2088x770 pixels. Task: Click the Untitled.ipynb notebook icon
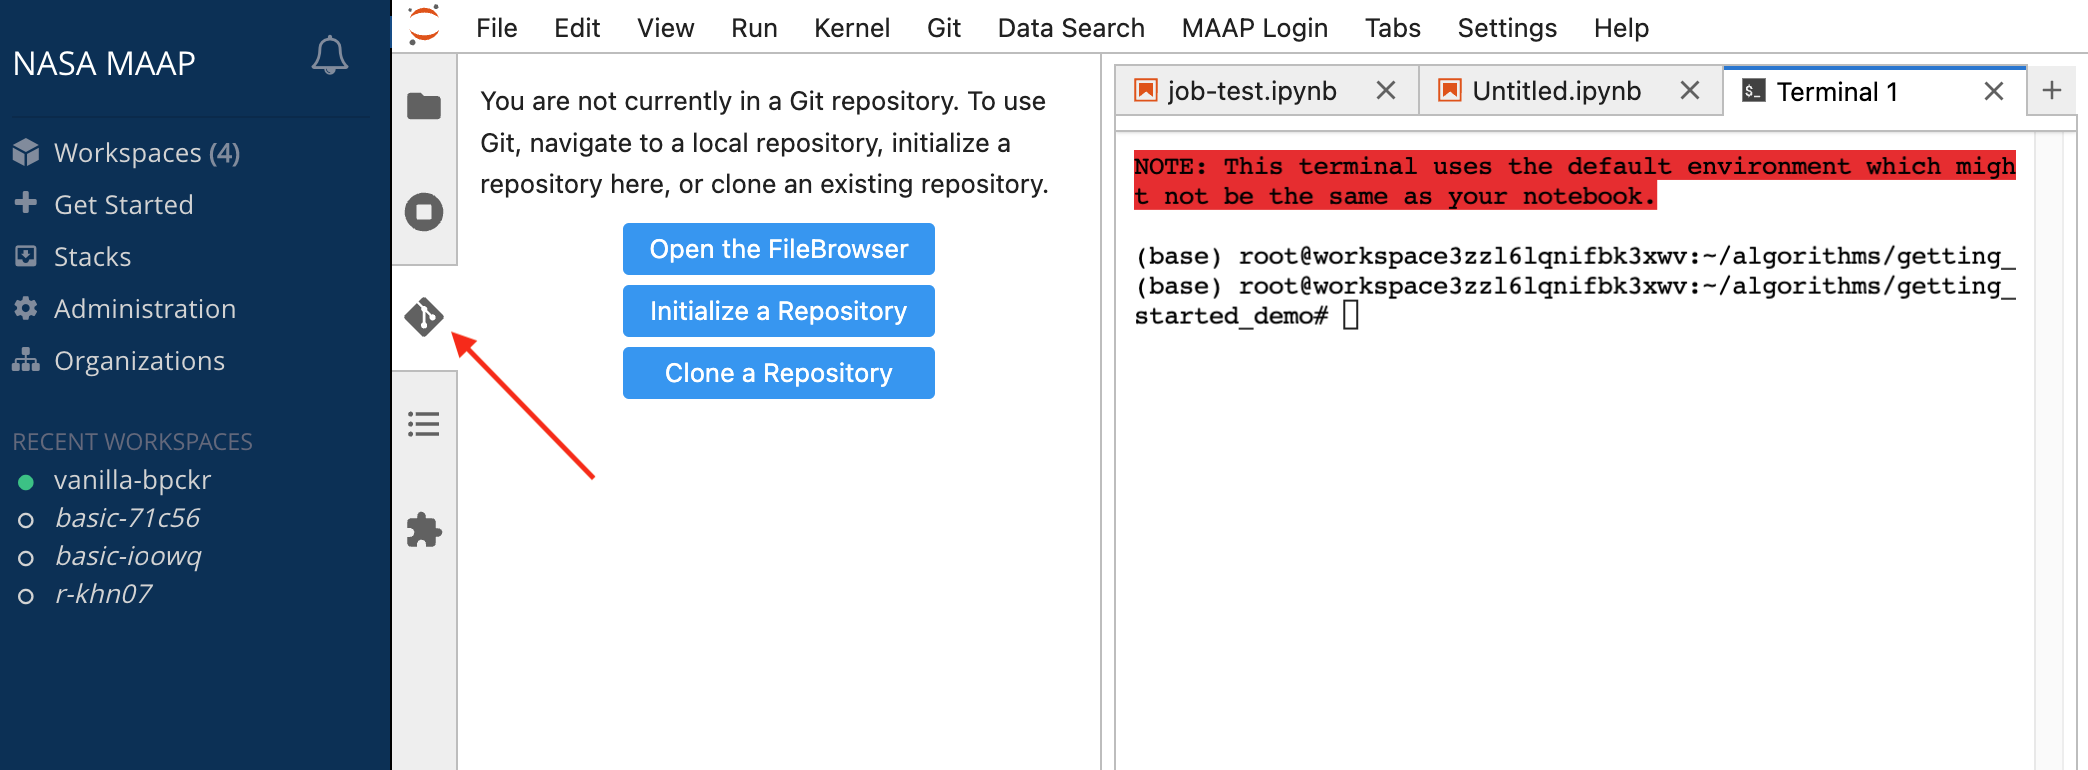1450,91
